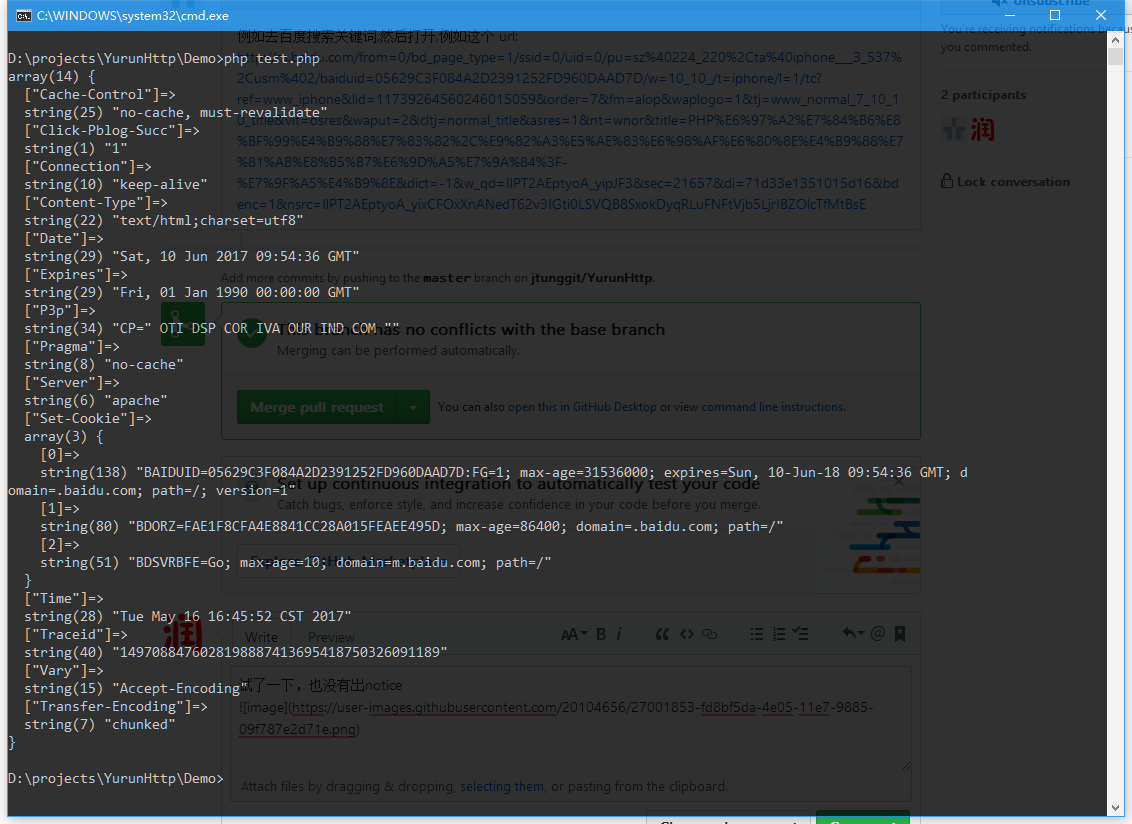Image resolution: width=1132 pixels, height=824 pixels.
Task: Click inside the GitHub comment text area
Action: (x=570, y=718)
